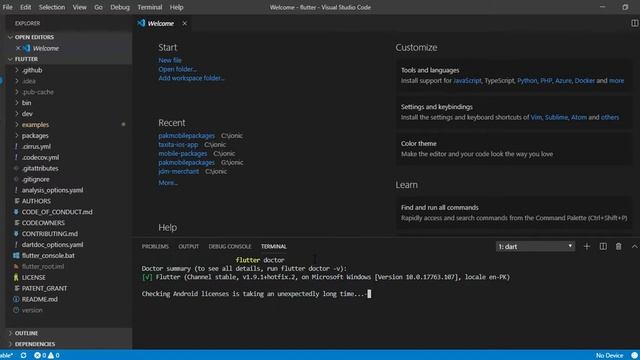Open dartdoc_options.yaml file
The width and height of the screenshot is (640, 360).
tap(52, 245)
